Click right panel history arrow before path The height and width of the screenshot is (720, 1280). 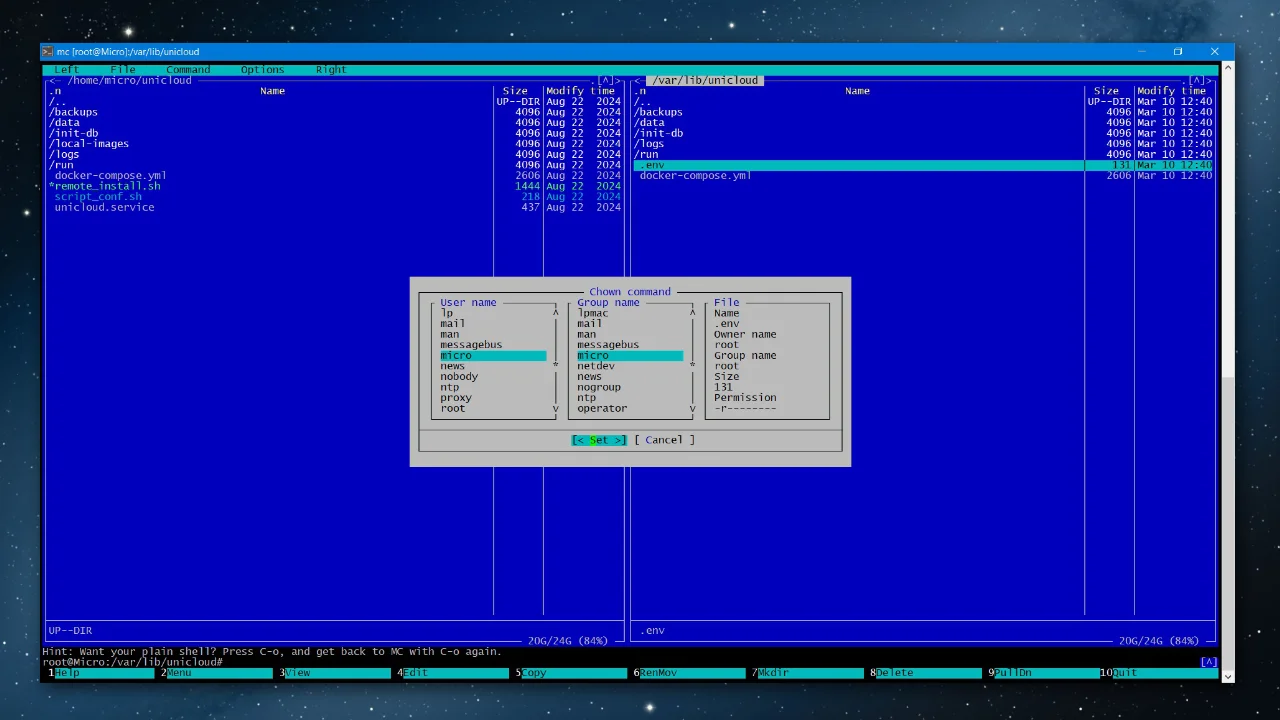tap(638, 80)
